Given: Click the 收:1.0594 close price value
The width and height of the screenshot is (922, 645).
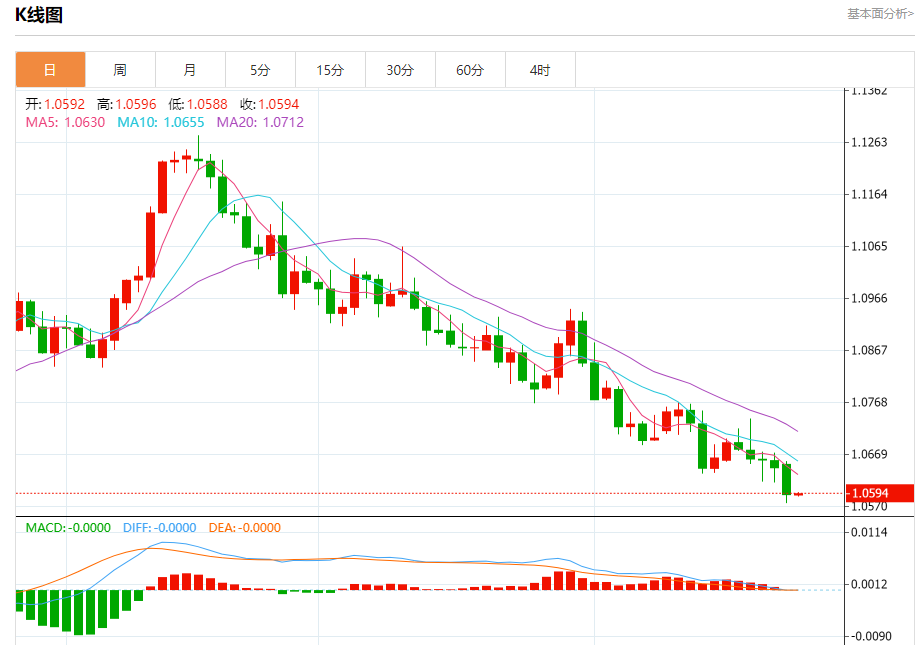Looking at the screenshot, I should (x=270, y=104).
